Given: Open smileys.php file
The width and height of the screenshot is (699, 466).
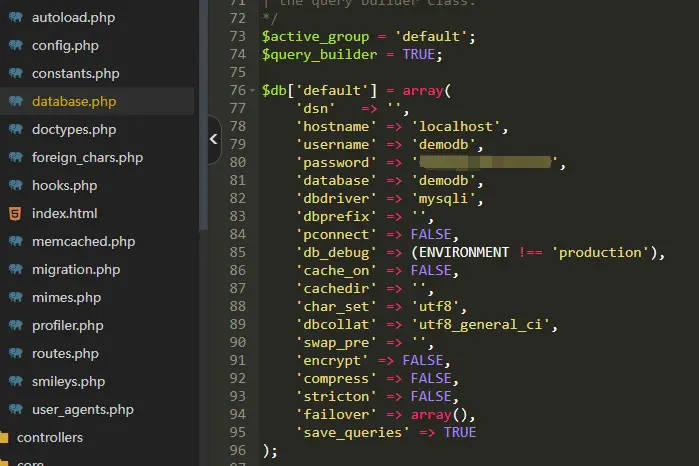Looking at the screenshot, I should click(69, 382).
